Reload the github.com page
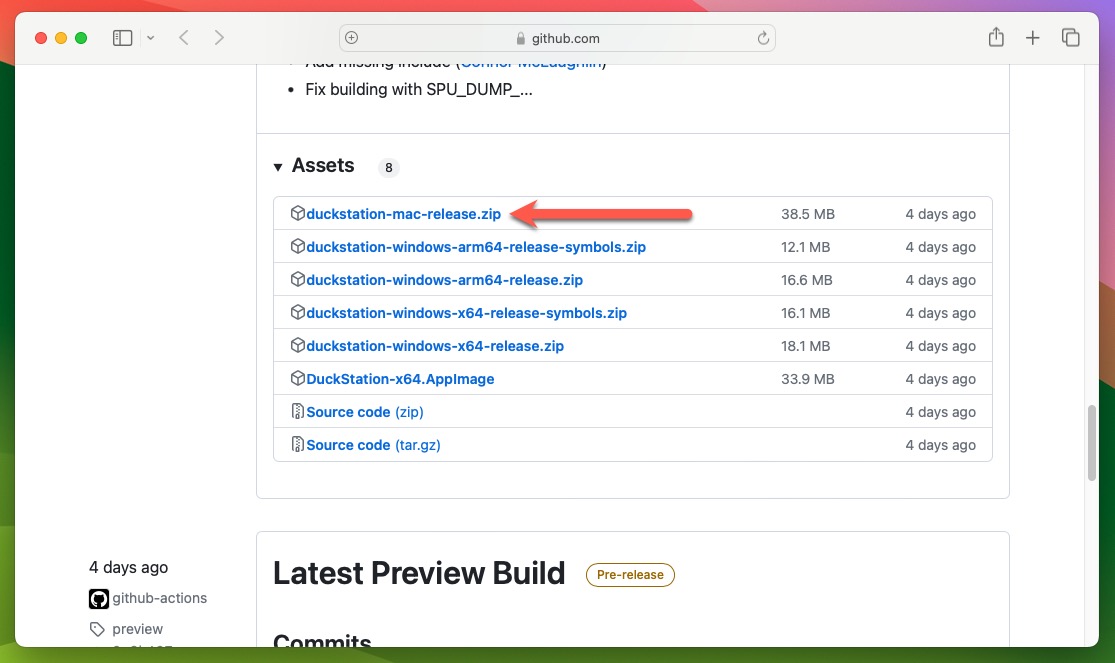 [763, 38]
